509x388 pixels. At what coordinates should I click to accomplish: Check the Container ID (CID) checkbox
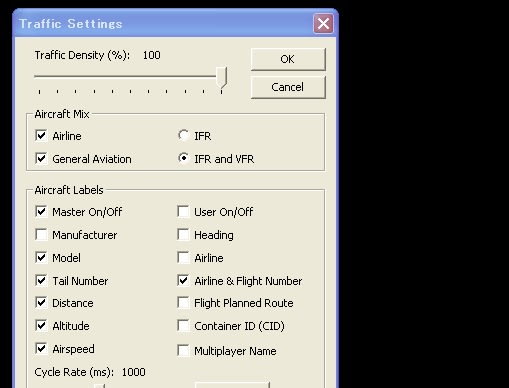tap(183, 325)
